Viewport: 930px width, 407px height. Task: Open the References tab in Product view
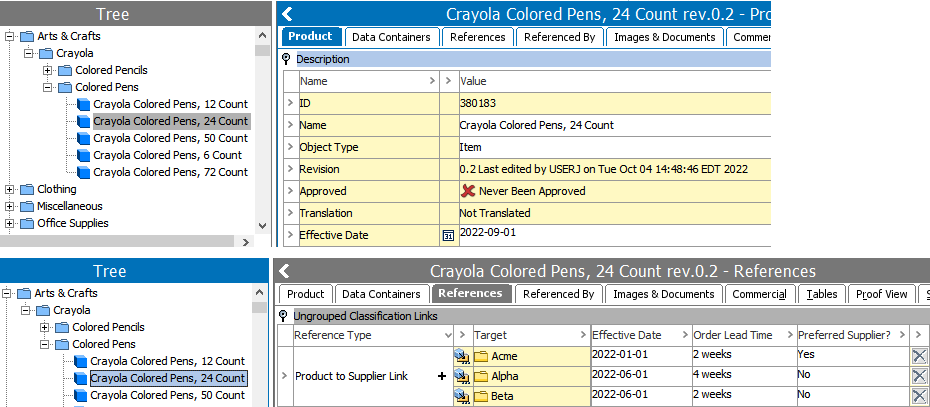pos(477,37)
